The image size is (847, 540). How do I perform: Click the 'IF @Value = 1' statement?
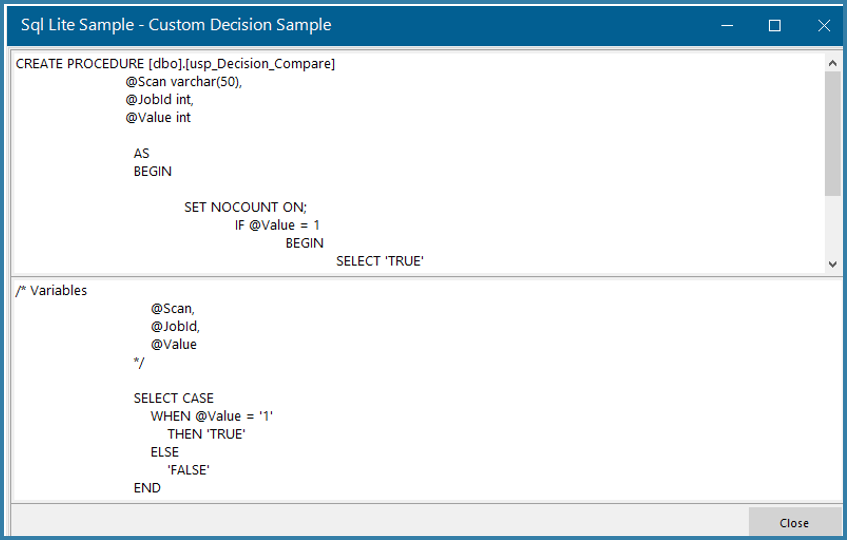pyautogui.click(x=277, y=226)
